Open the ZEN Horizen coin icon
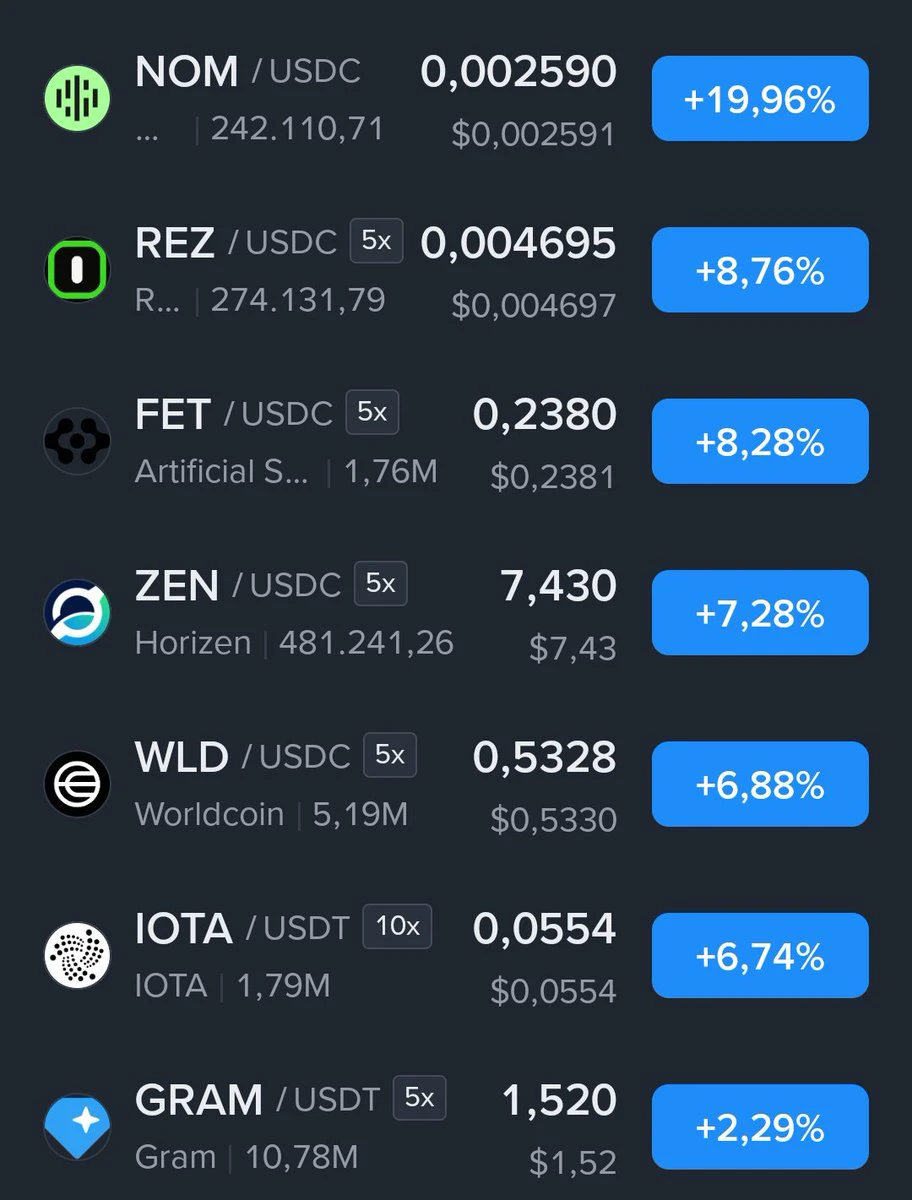Viewport: 912px width, 1200px height. 77,613
